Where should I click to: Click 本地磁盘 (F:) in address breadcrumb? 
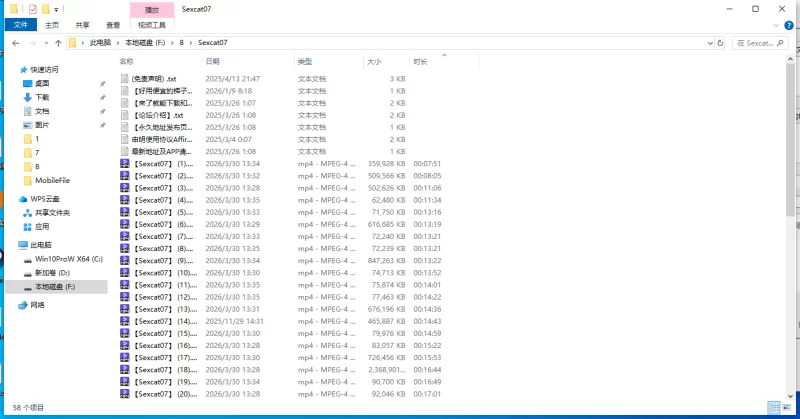144,43
